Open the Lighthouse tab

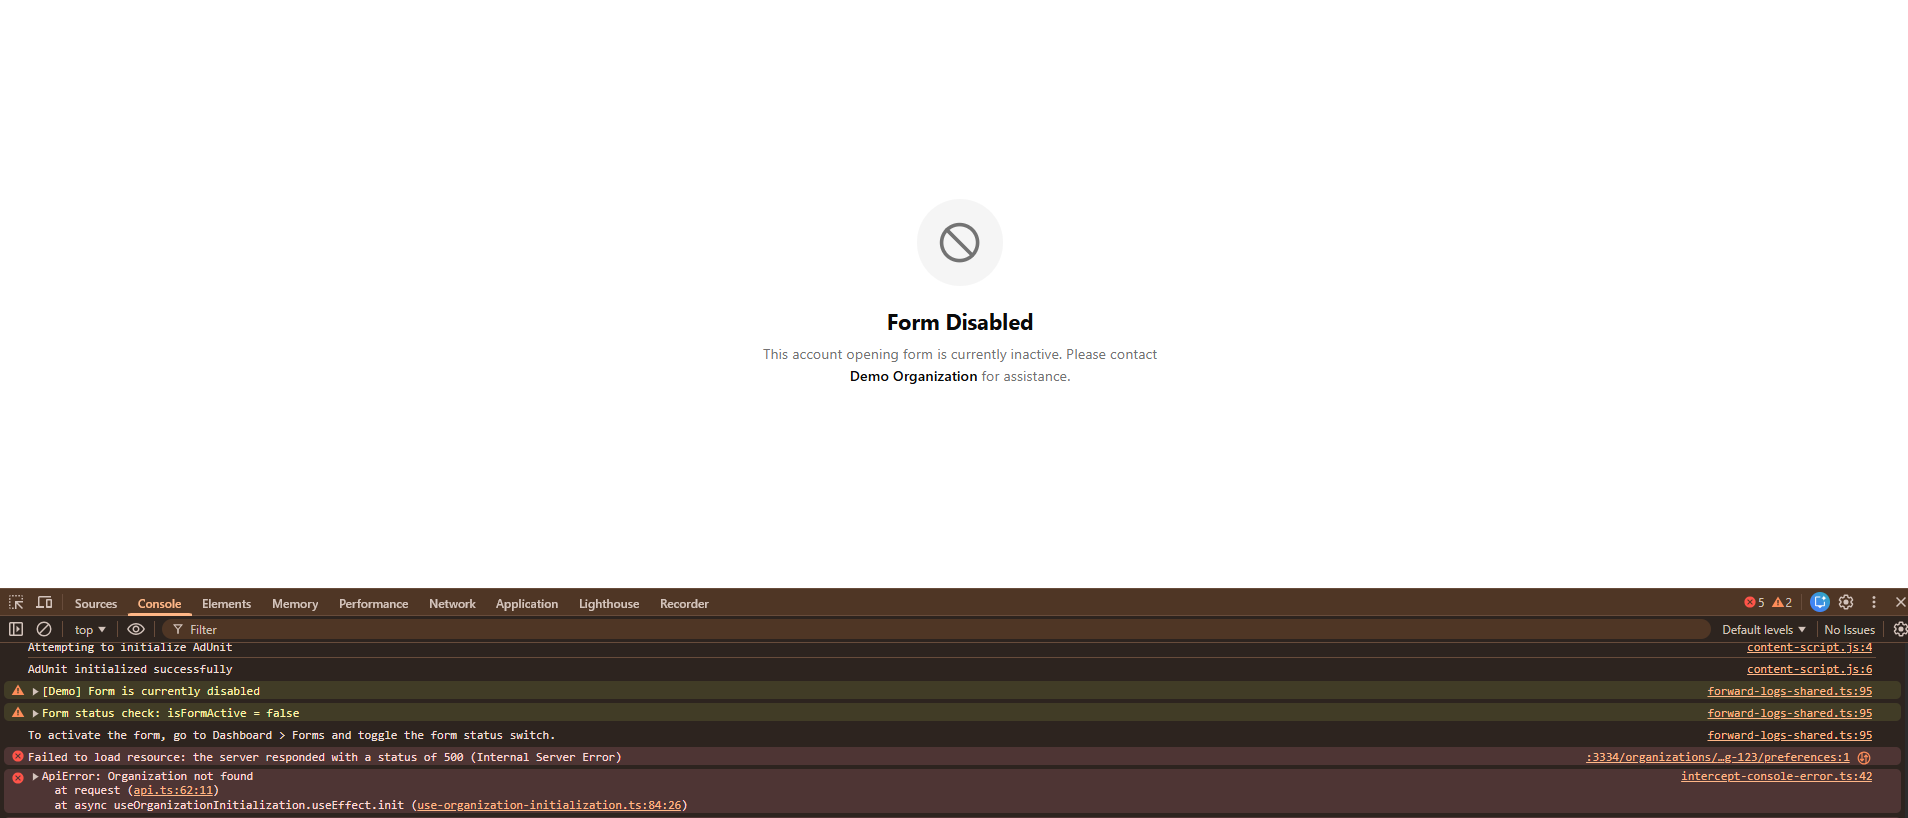609,604
